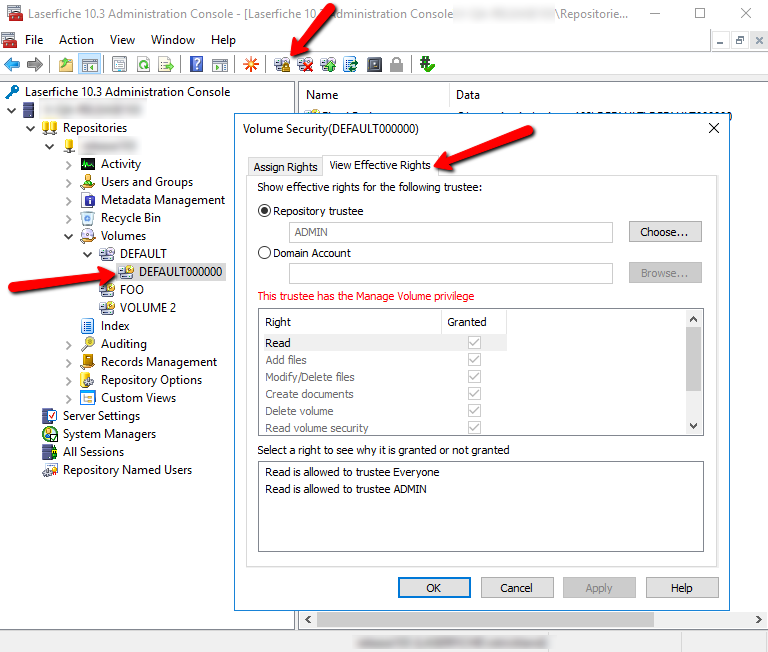Viewport: 768px width, 652px height.
Task: Open the View menu
Action: [x=122, y=40]
